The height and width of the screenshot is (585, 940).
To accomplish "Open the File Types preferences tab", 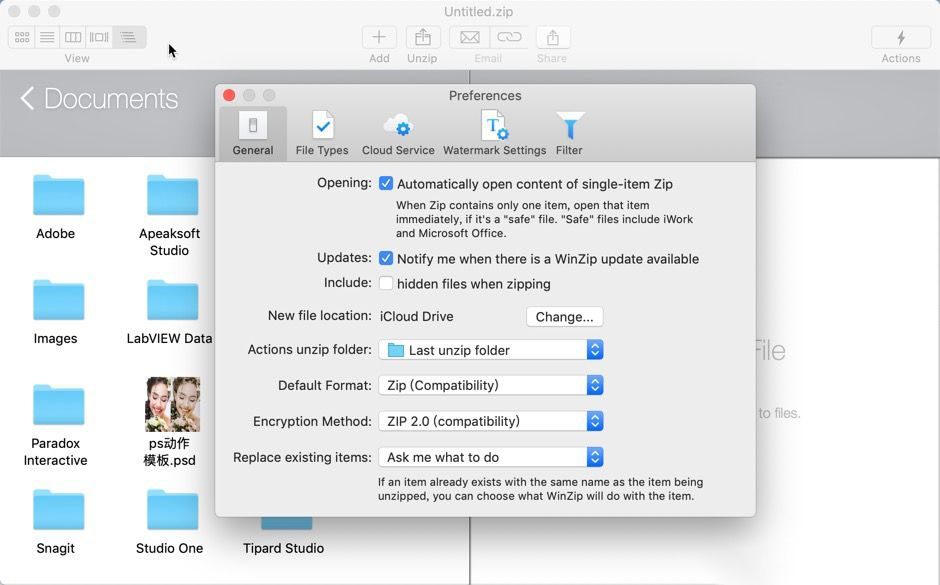I will [322, 134].
